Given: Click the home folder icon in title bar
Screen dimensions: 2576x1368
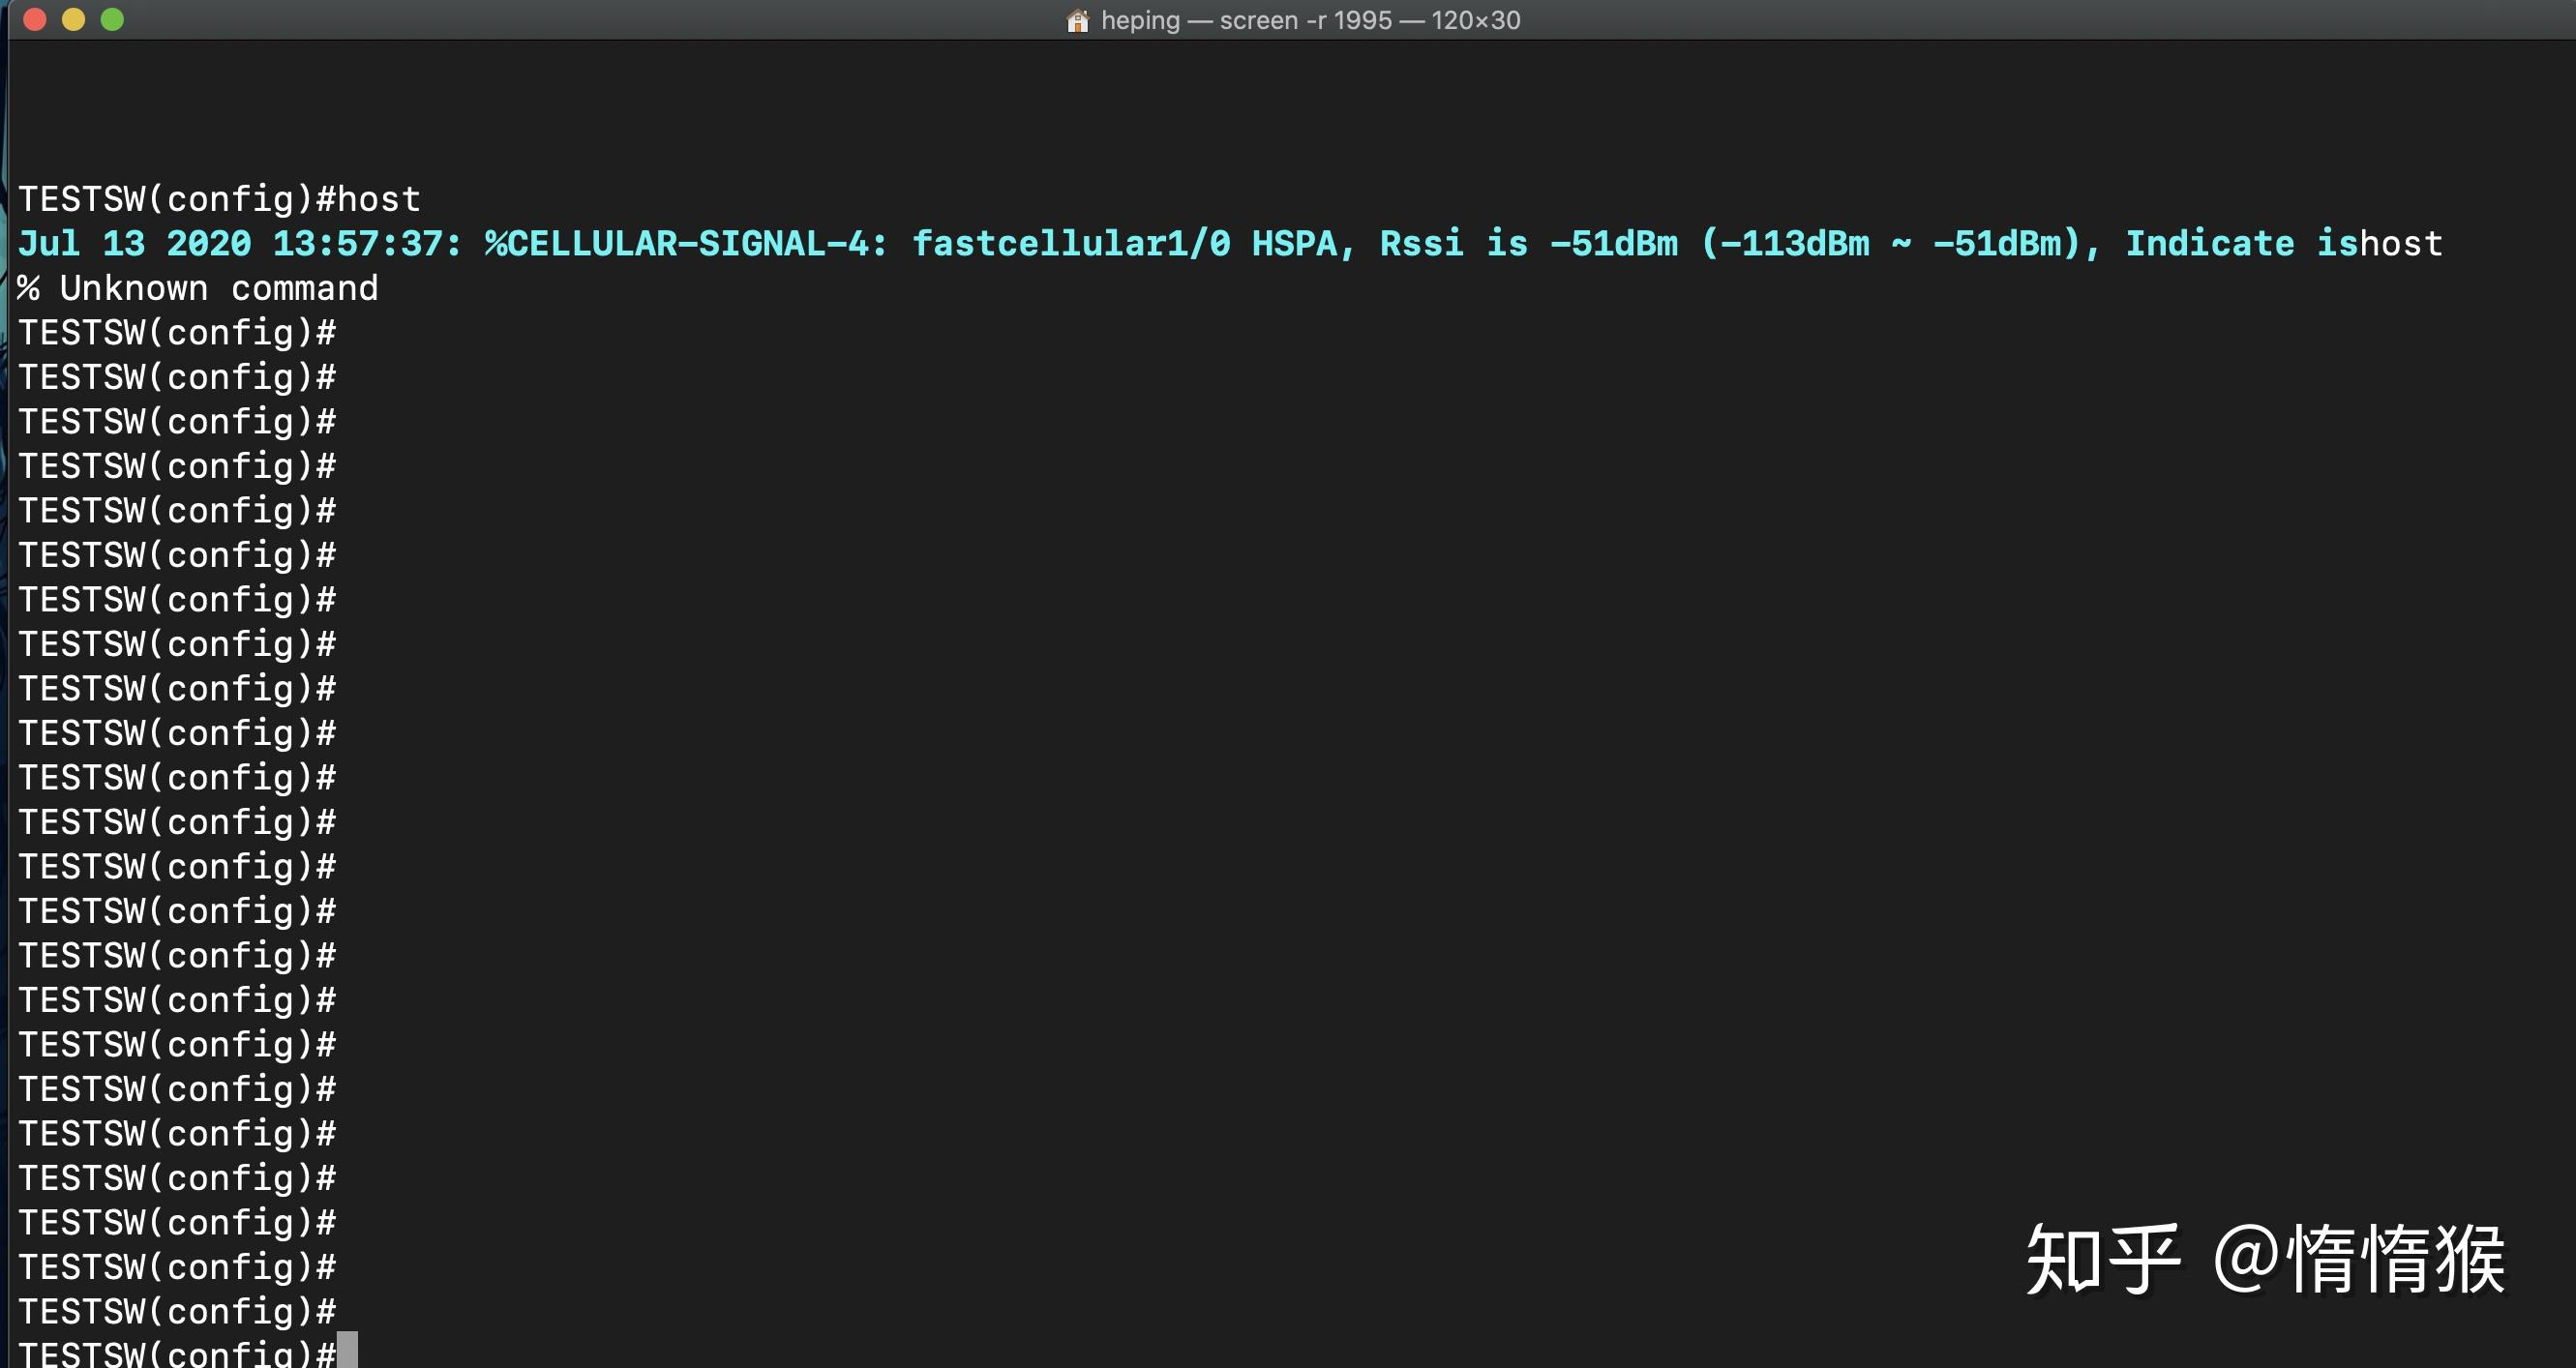Looking at the screenshot, I should 1077,20.
